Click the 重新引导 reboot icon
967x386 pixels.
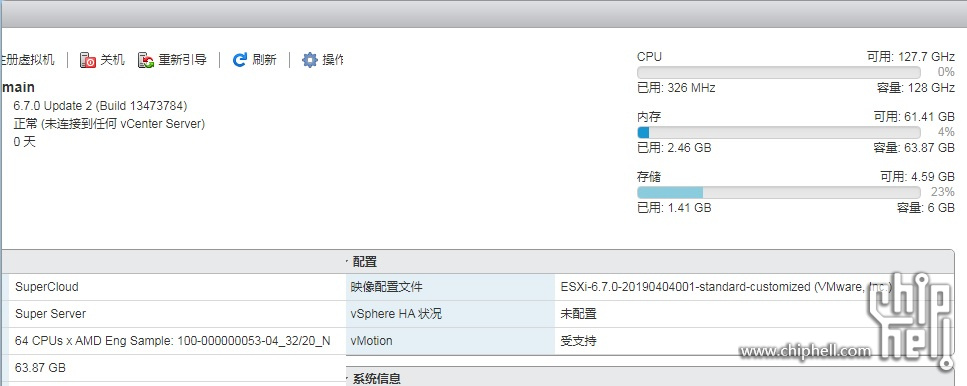point(146,60)
